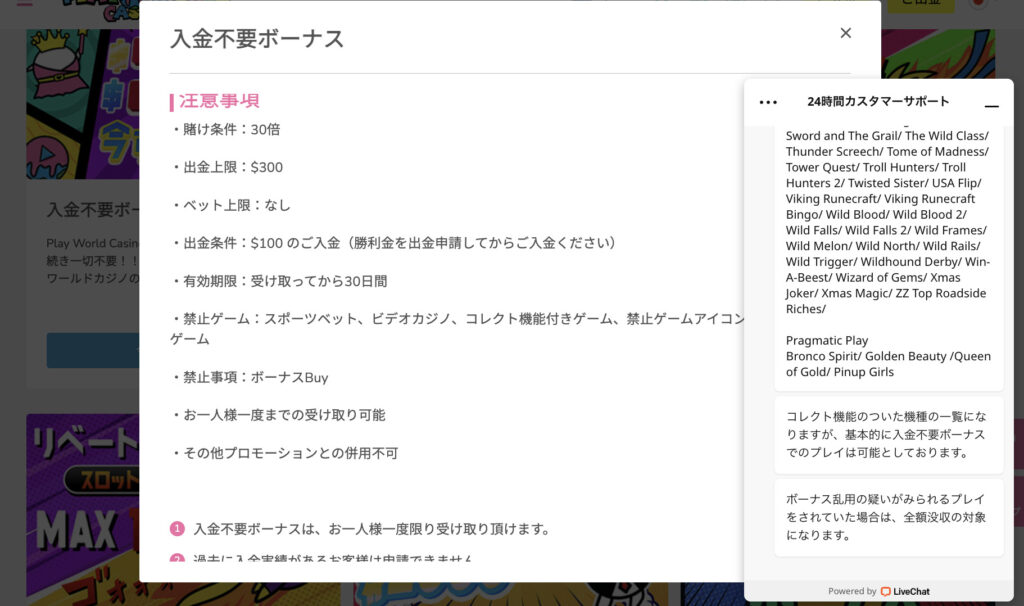The height and width of the screenshot is (606, 1024).
Task: Select the 入金不要ボーナスは、お一人様一度限り sentence
Action: point(372,529)
